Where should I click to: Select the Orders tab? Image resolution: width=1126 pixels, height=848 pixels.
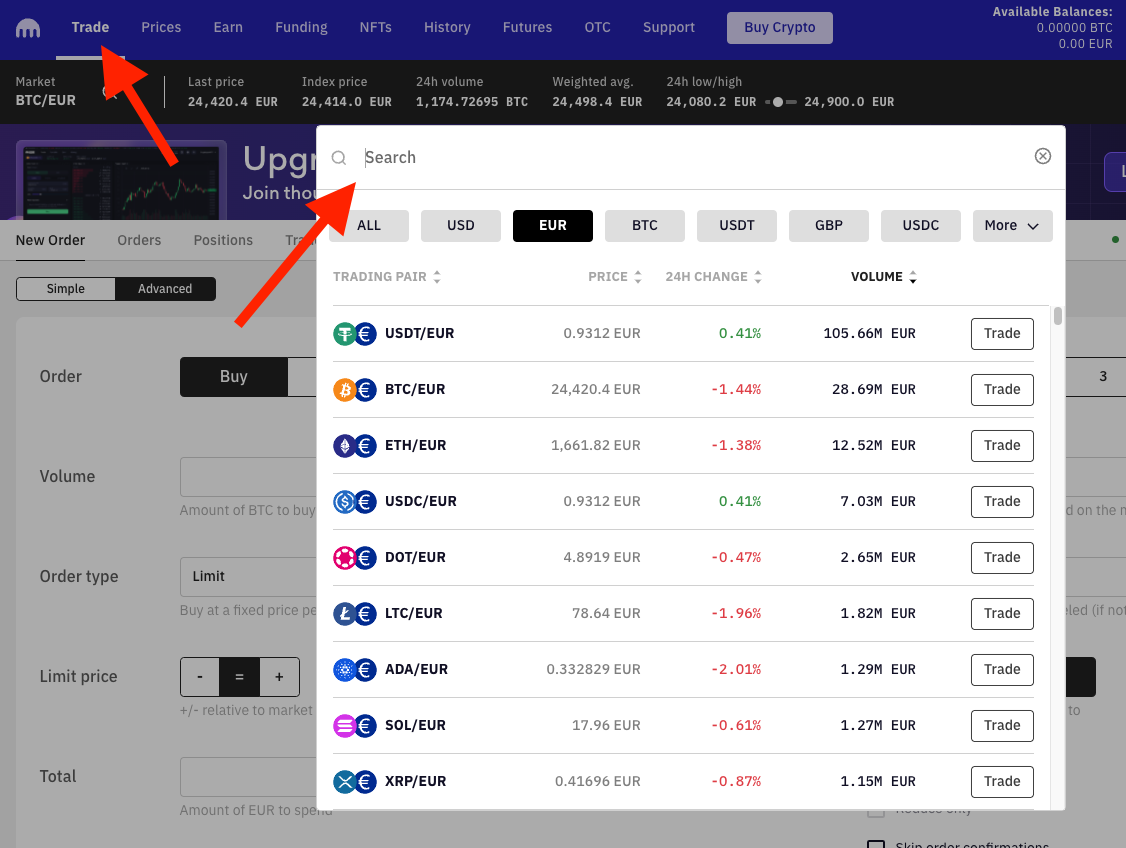[x=139, y=241]
